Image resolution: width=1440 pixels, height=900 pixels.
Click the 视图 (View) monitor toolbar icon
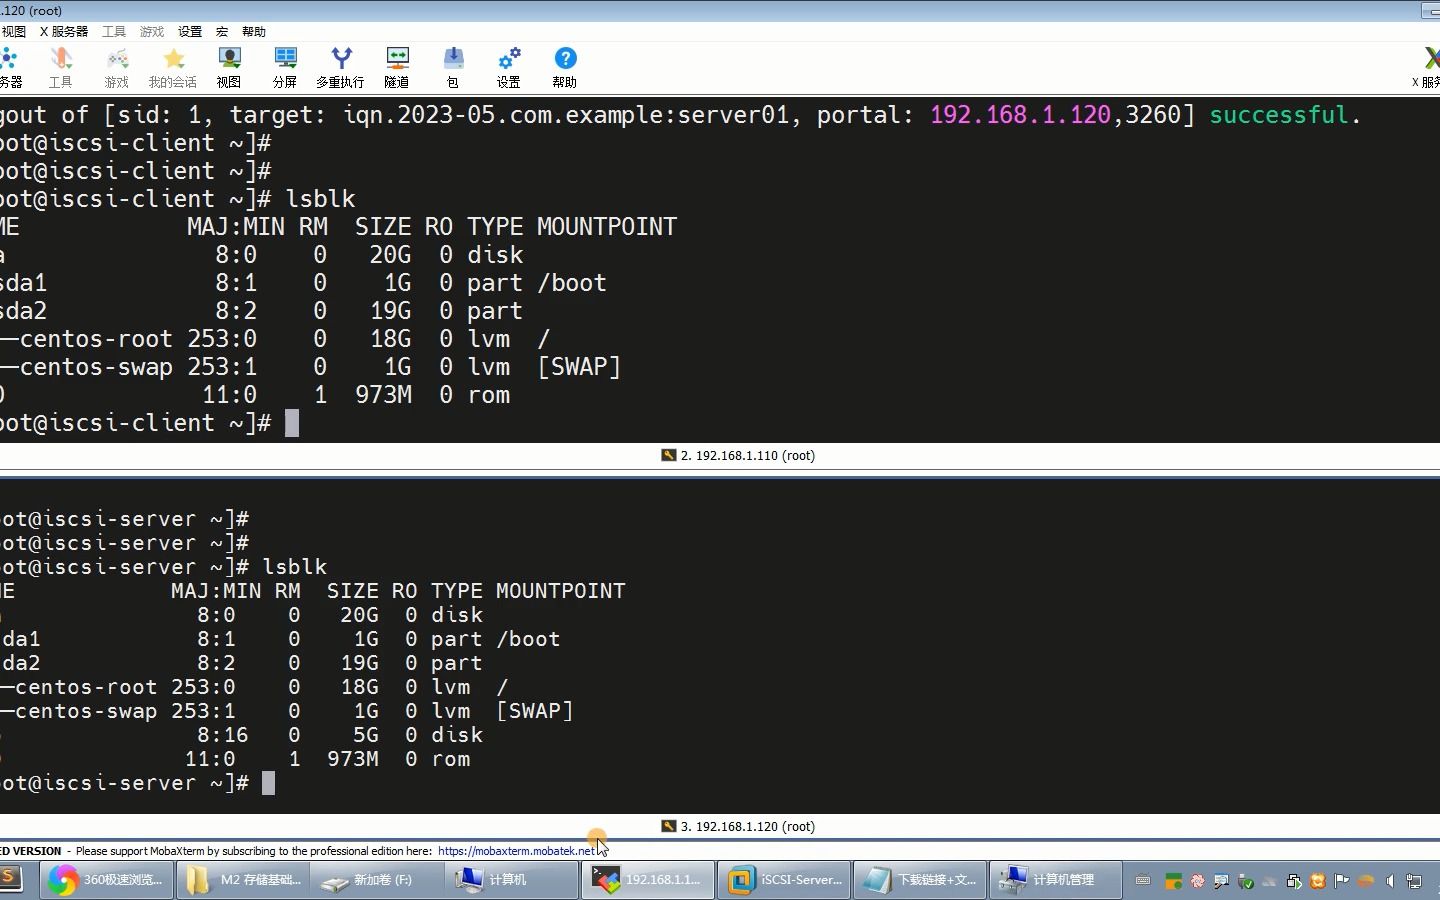pos(229,67)
